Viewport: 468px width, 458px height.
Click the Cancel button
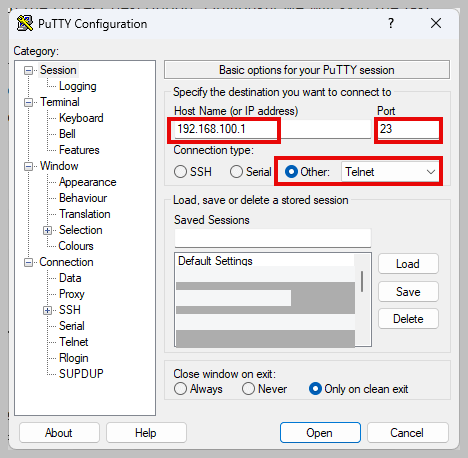[x=407, y=433]
